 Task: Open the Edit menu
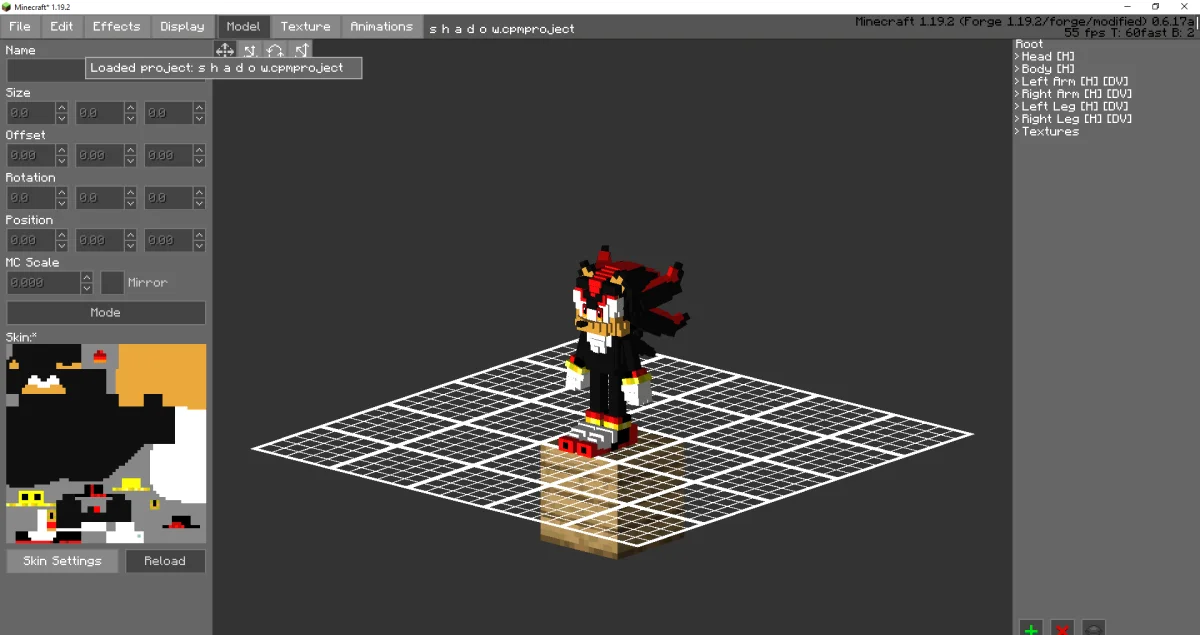[x=62, y=27]
